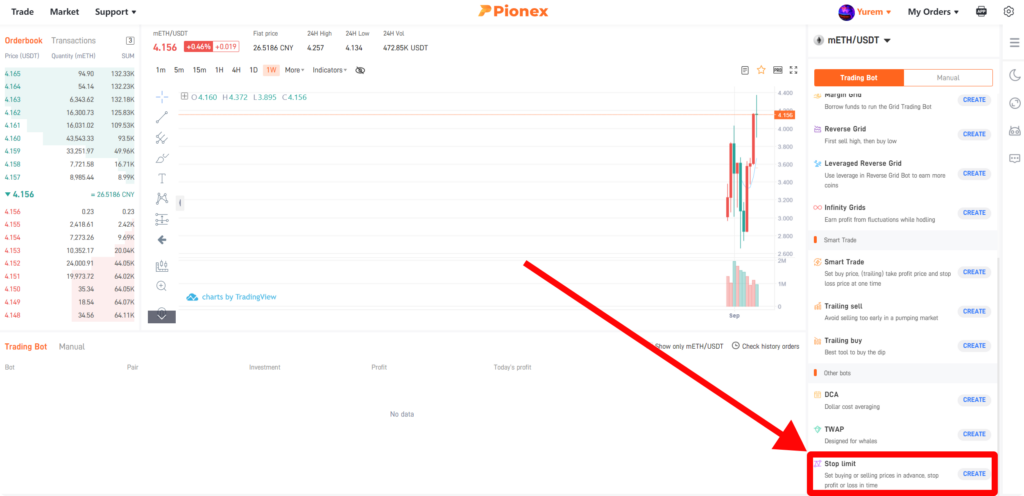Image resolution: width=1024 pixels, height=496 pixels.
Task: Select the trend line drawing tool
Action: (162, 117)
